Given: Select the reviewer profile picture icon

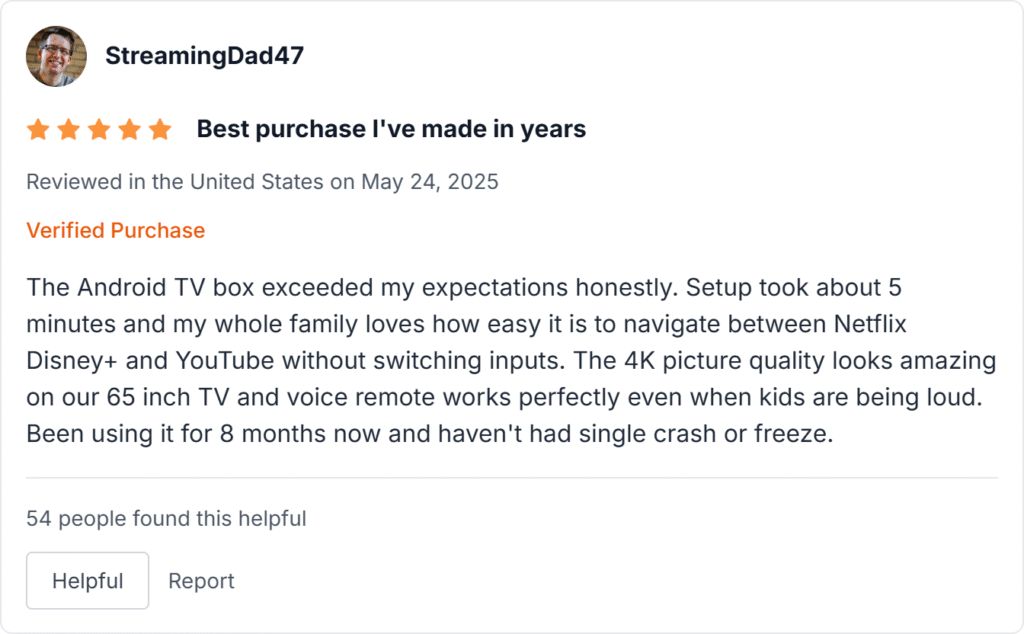Looking at the screenshot, I should (x=55, y=55).
